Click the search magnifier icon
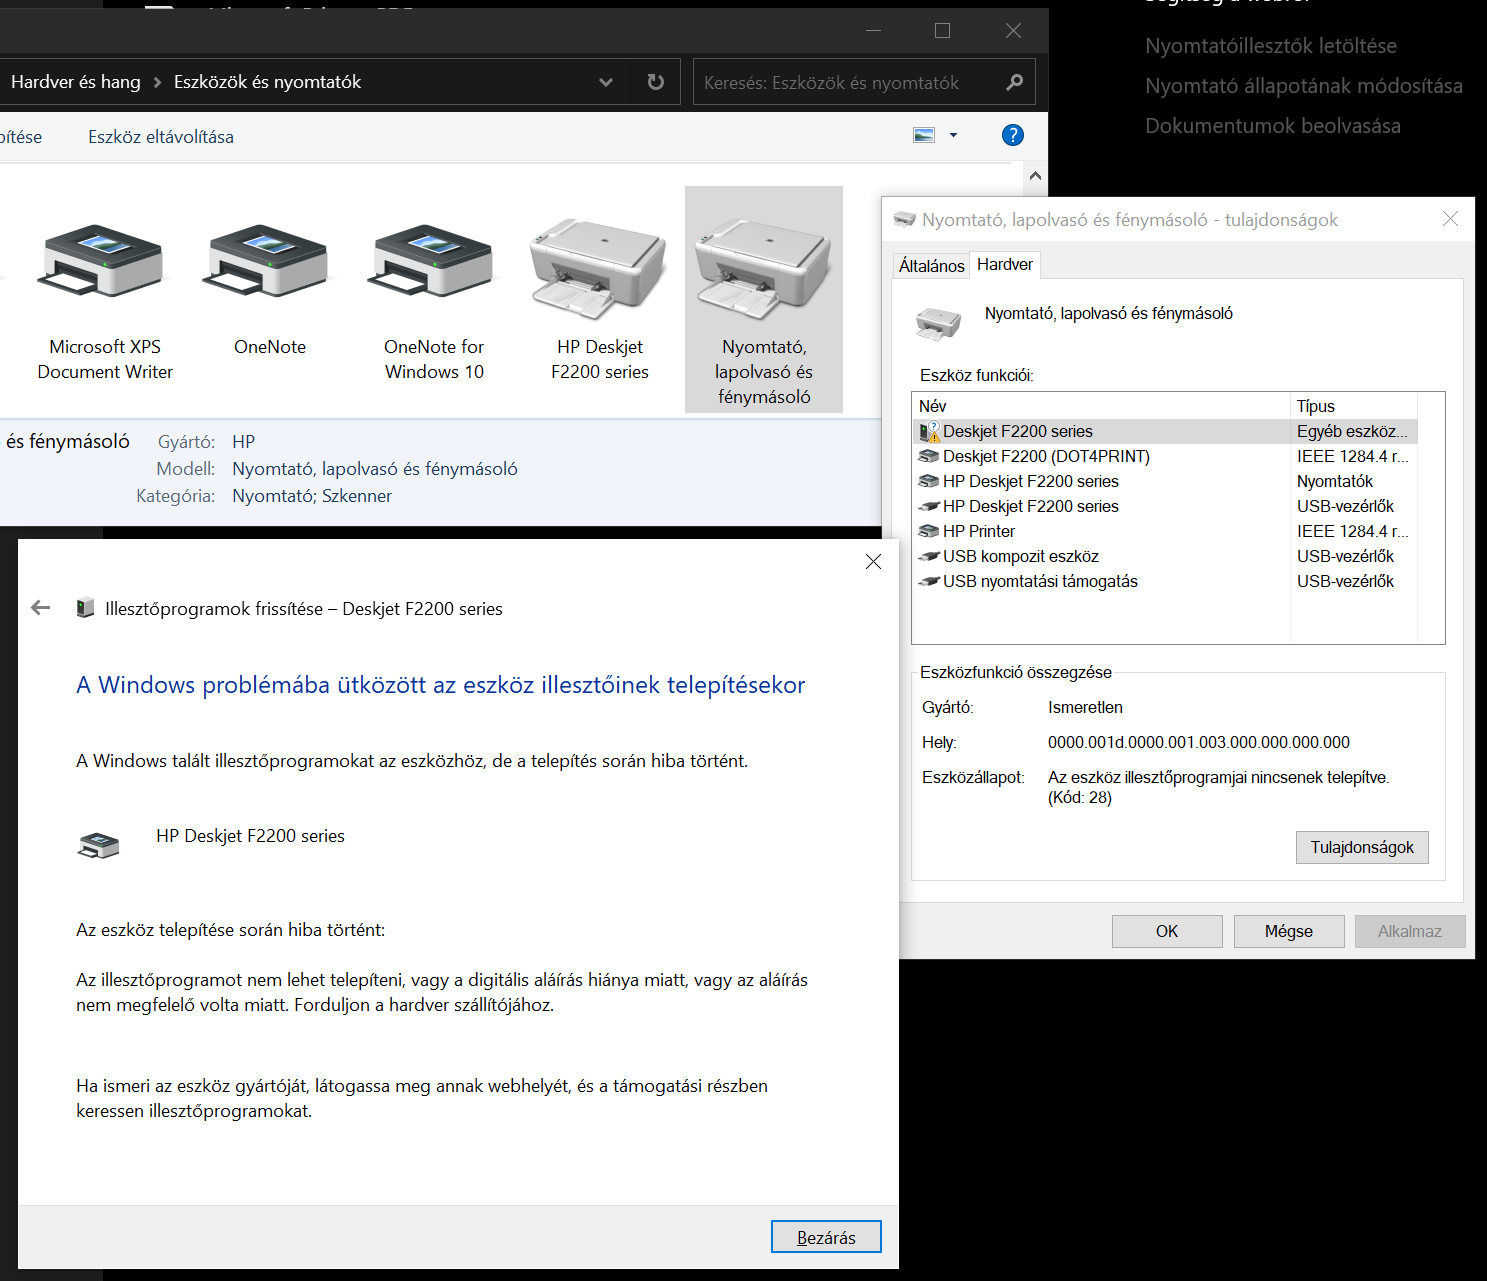The width and height of the screenshot is (1487, 1281). (x=1014, y=82)
